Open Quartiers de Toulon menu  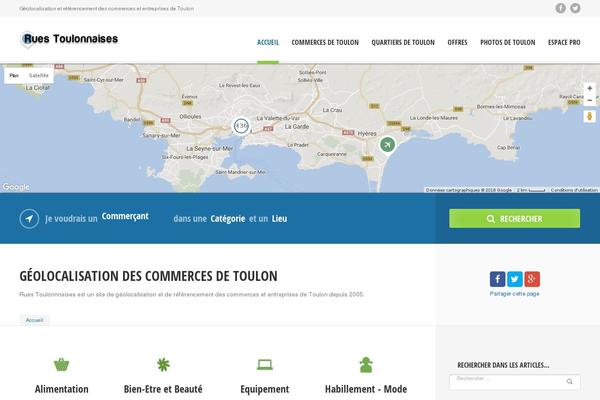(x=403, y=42)
